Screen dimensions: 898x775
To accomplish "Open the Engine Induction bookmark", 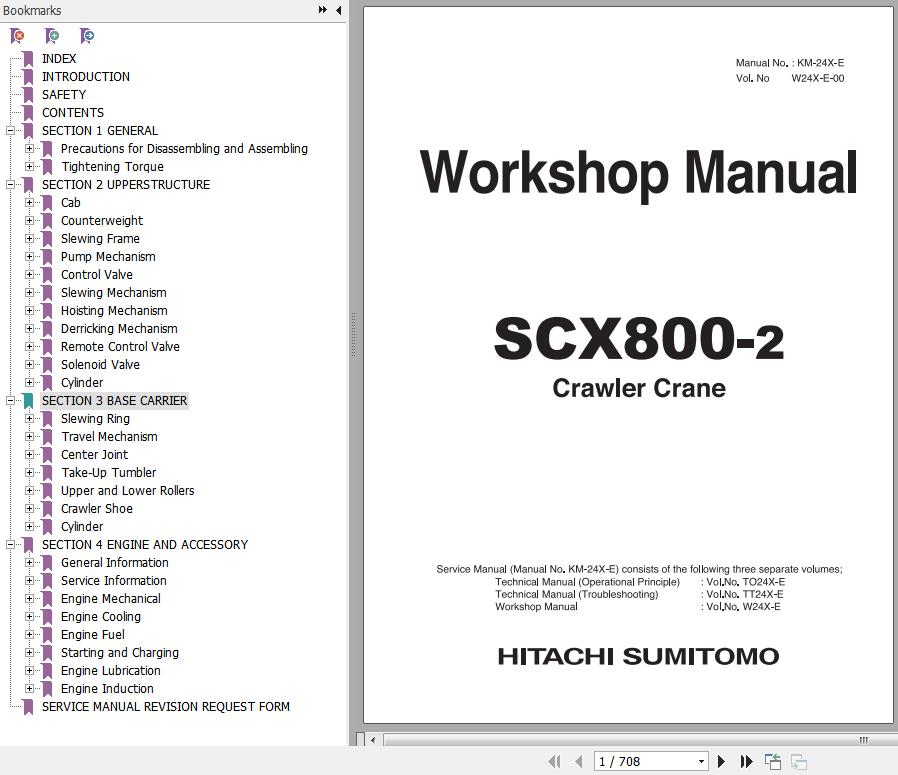I will [x=107, y=689].
